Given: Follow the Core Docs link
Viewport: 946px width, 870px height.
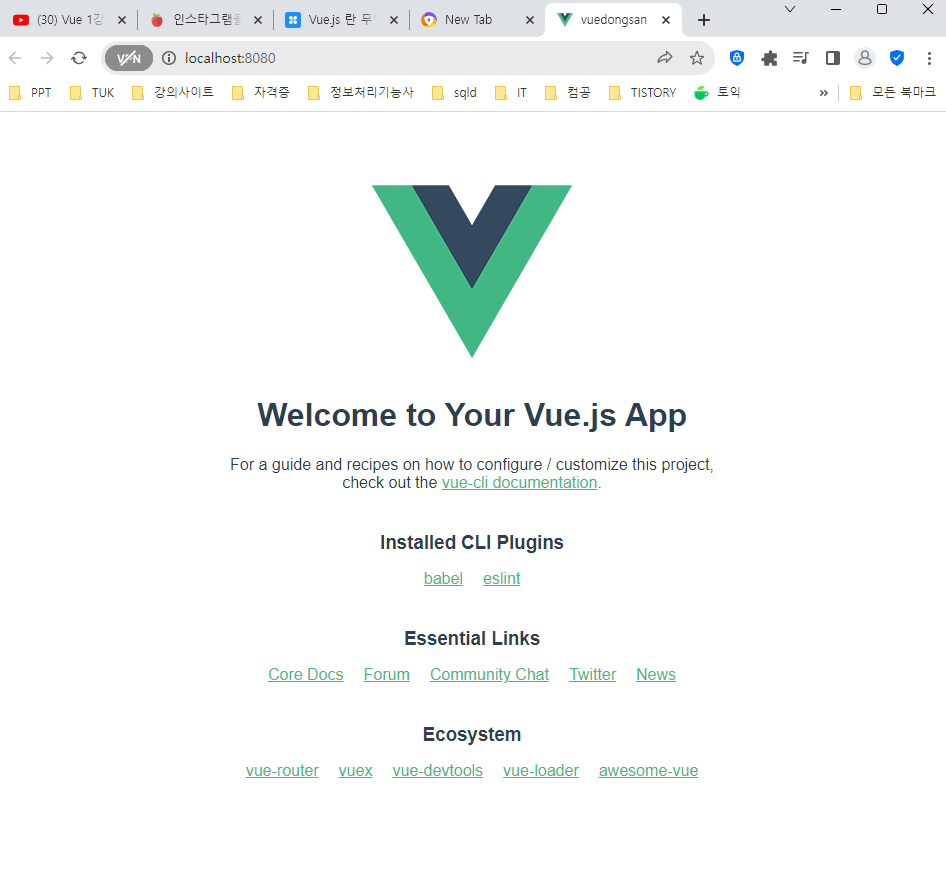Looking at the screenshot, I should point(305,675).
